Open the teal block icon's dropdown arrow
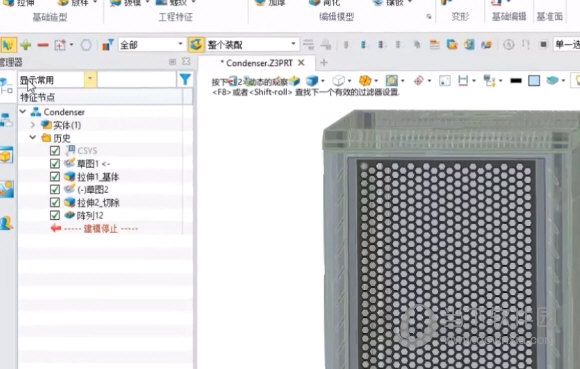Screen dimensions: 580x369 pyautogui.click(x=563, y=81)
